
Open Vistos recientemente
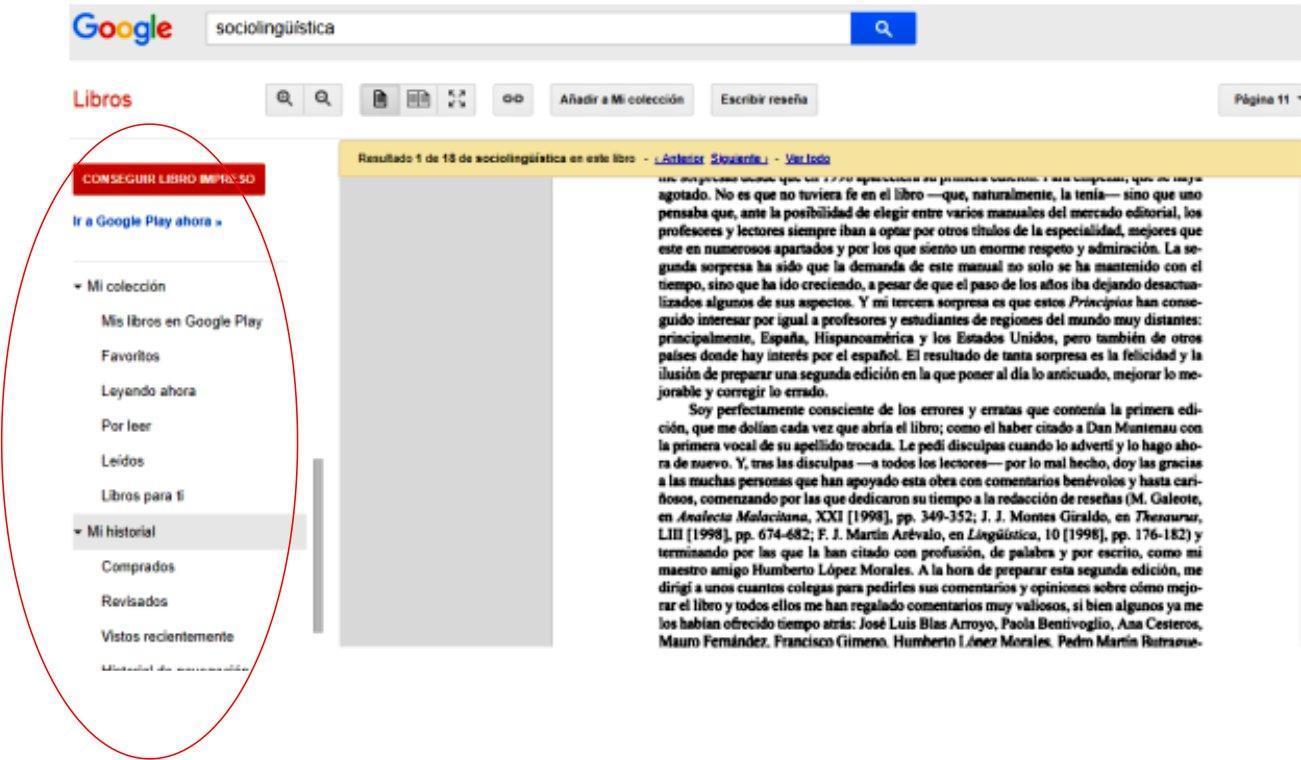click(x=166, y=636)
